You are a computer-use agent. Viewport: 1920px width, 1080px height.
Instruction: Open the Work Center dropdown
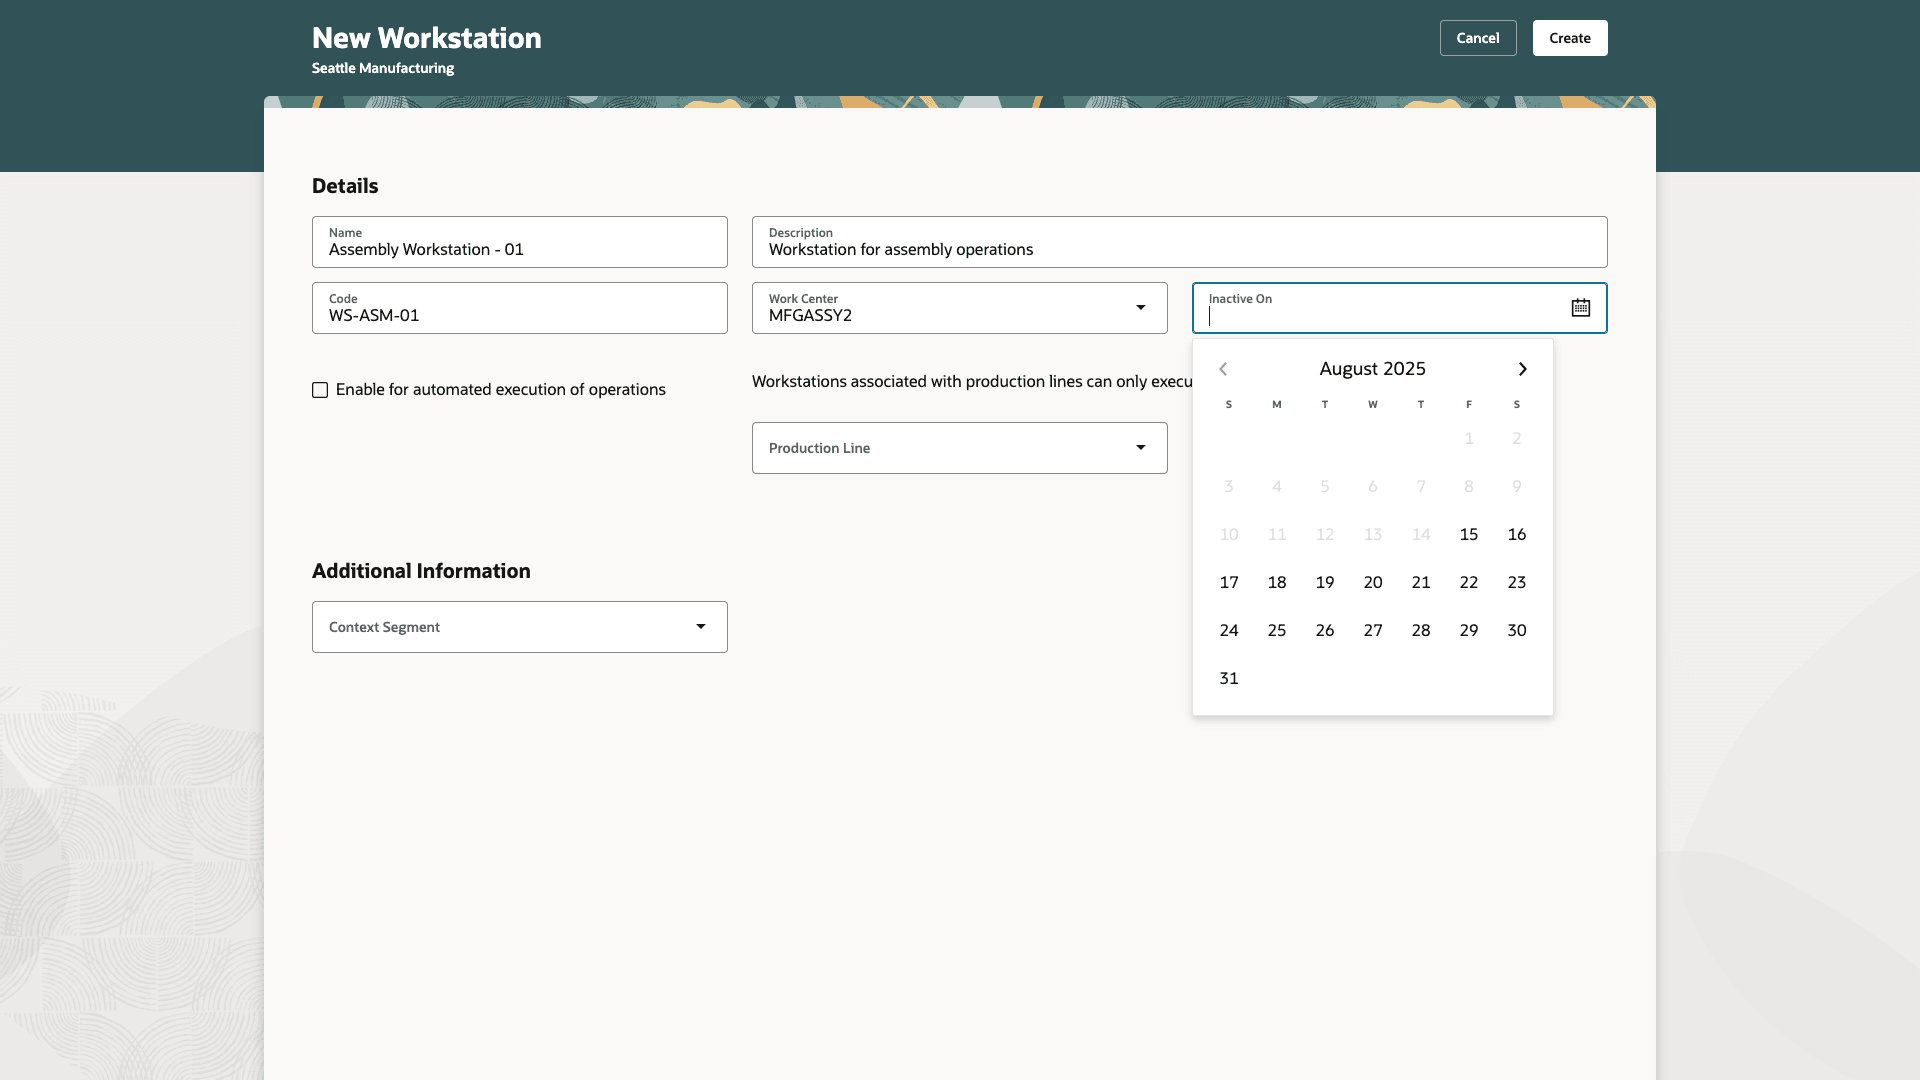1141,308
